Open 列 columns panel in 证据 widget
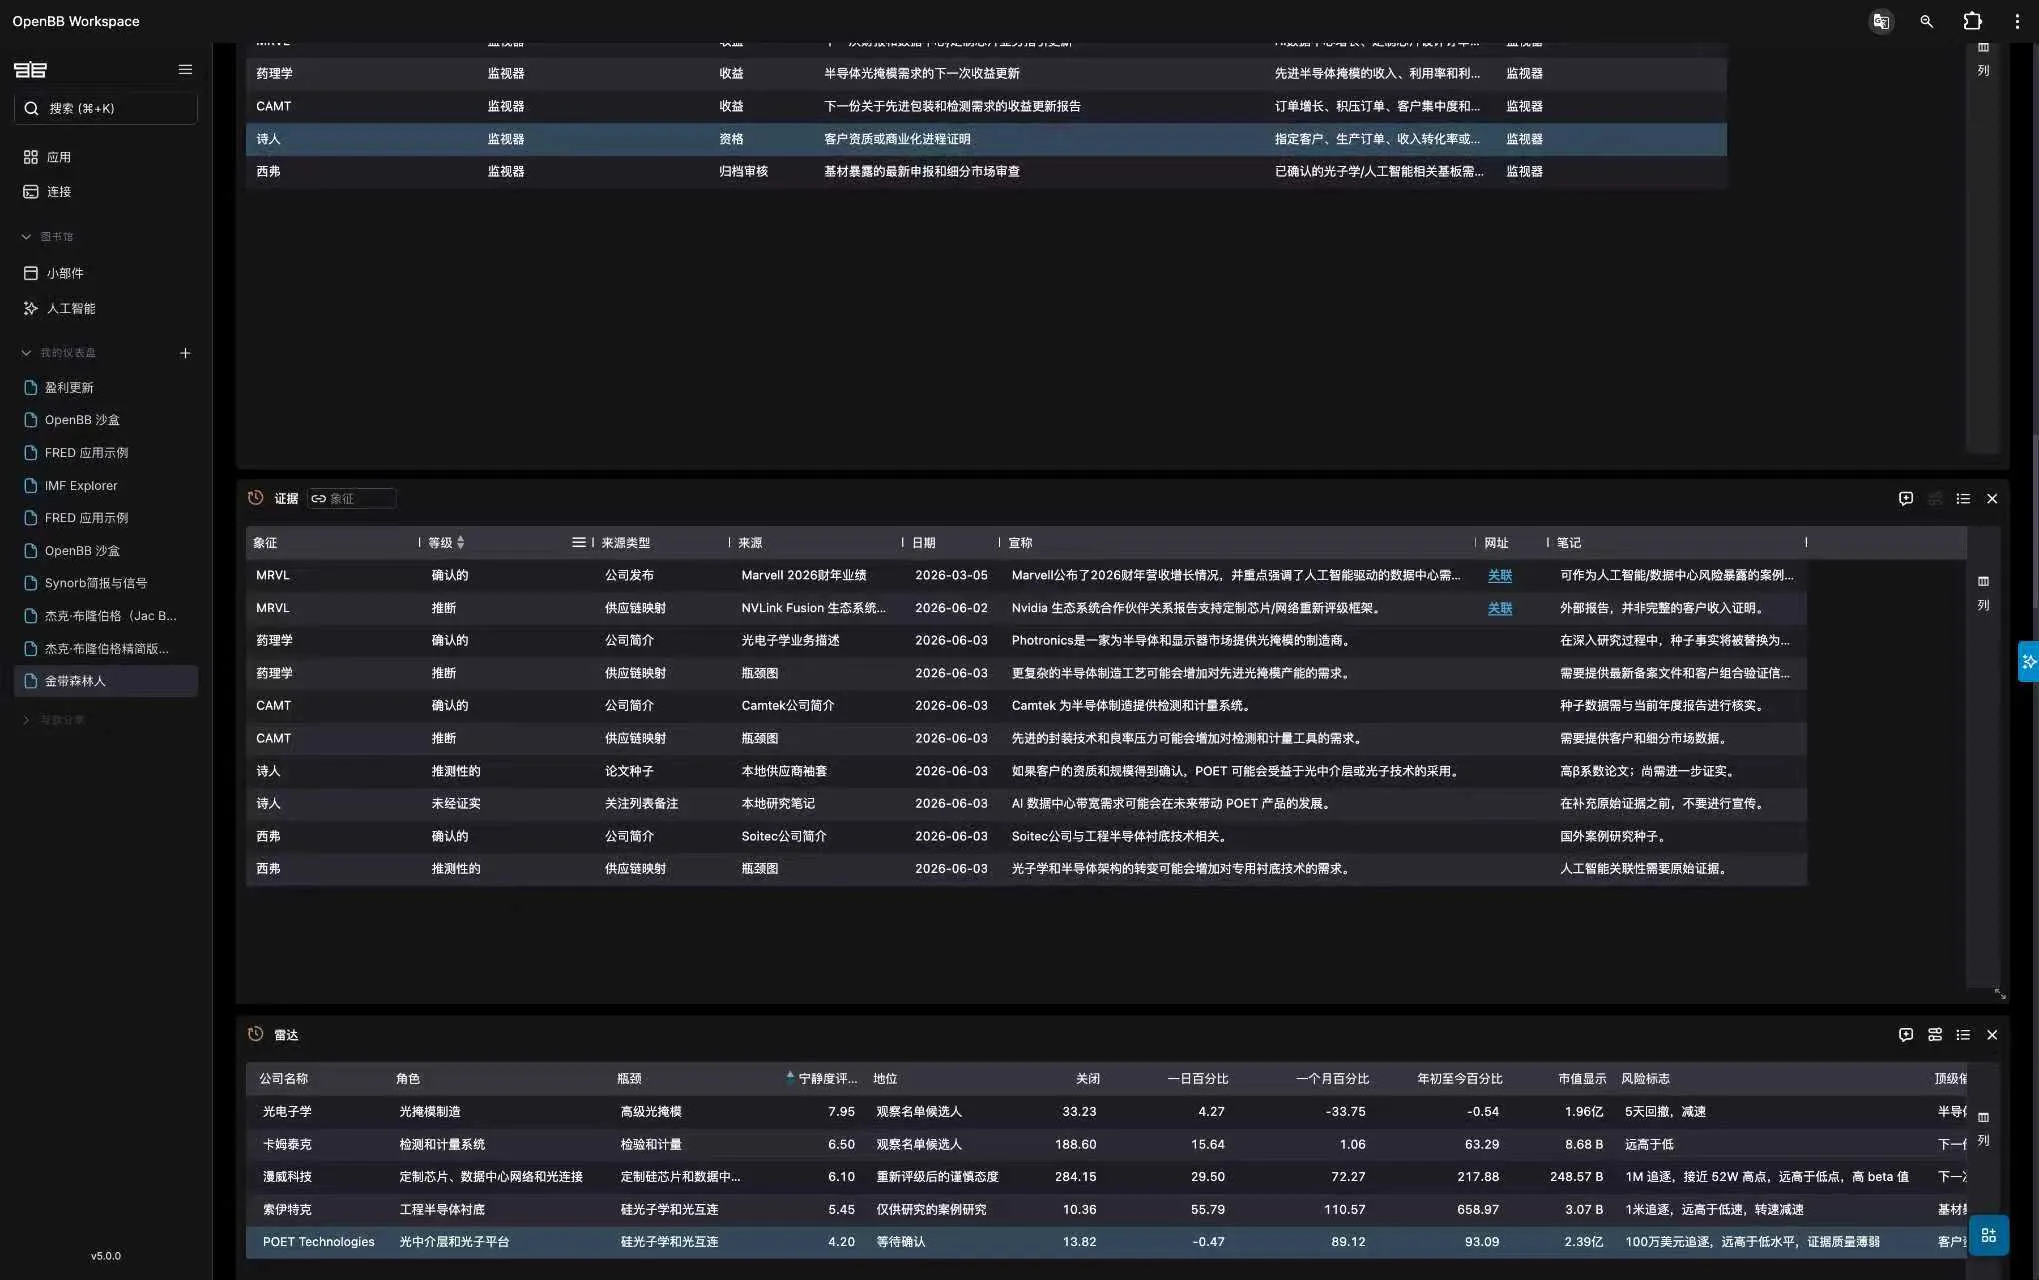 tap(1983, 593)
